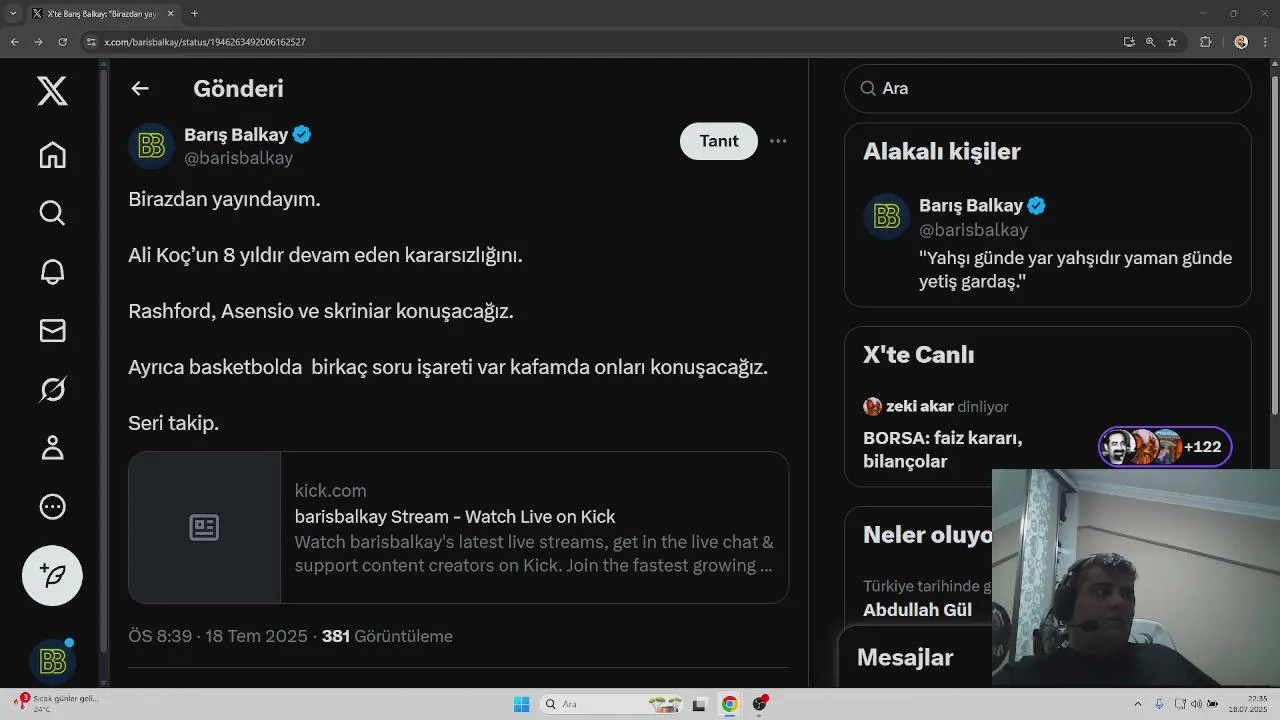Go back using arrow beside Gönderi

(140, 89)
